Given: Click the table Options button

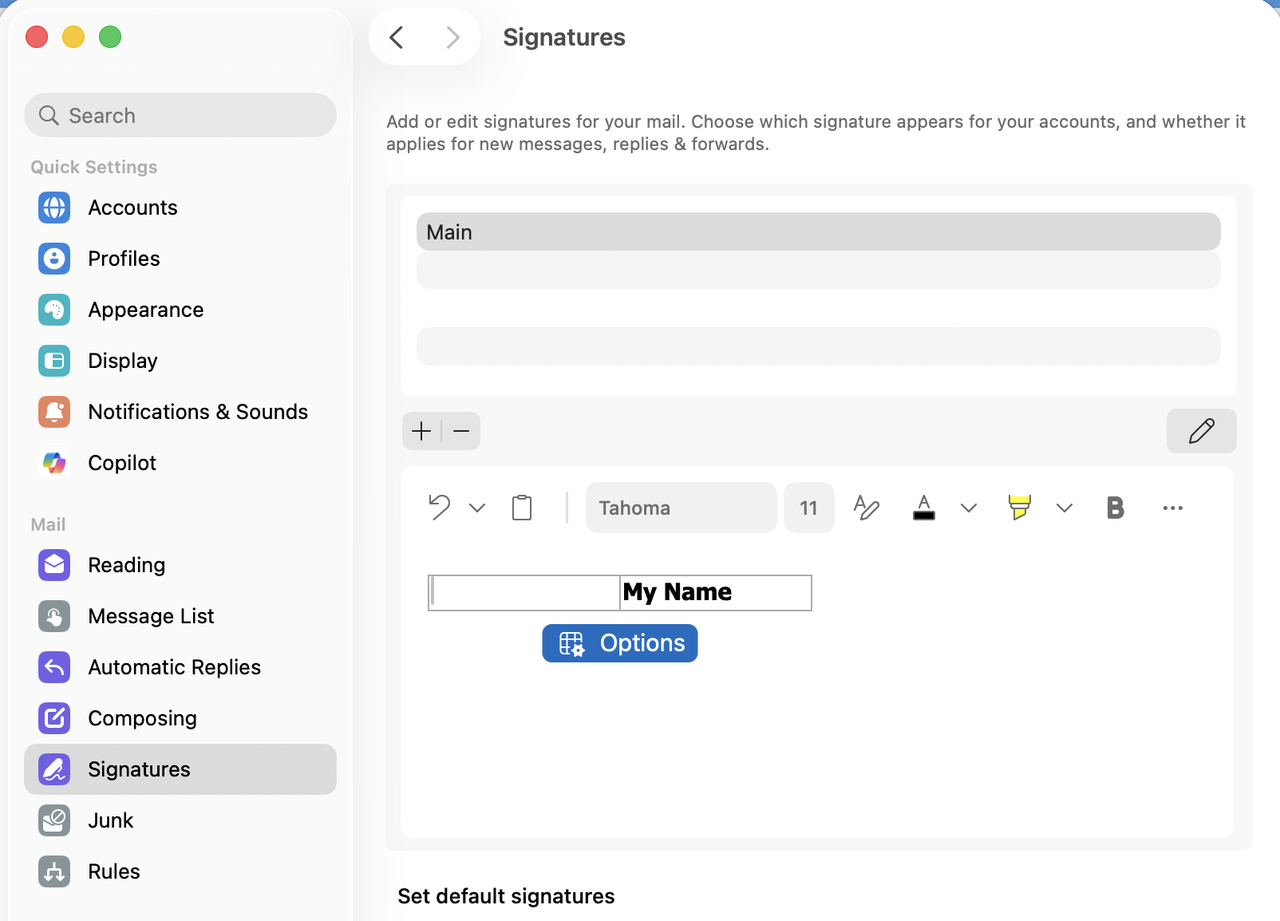Looking at the screenshot, I should [x=620, y=643].
